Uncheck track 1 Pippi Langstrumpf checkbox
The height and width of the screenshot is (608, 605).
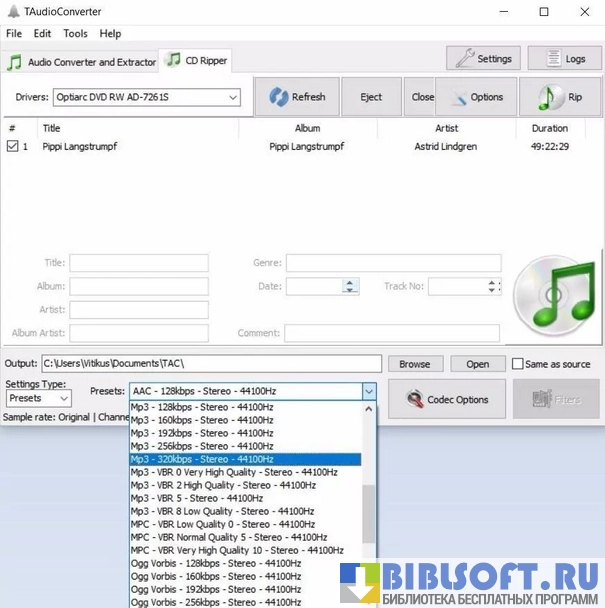click(x=13, y=146)
